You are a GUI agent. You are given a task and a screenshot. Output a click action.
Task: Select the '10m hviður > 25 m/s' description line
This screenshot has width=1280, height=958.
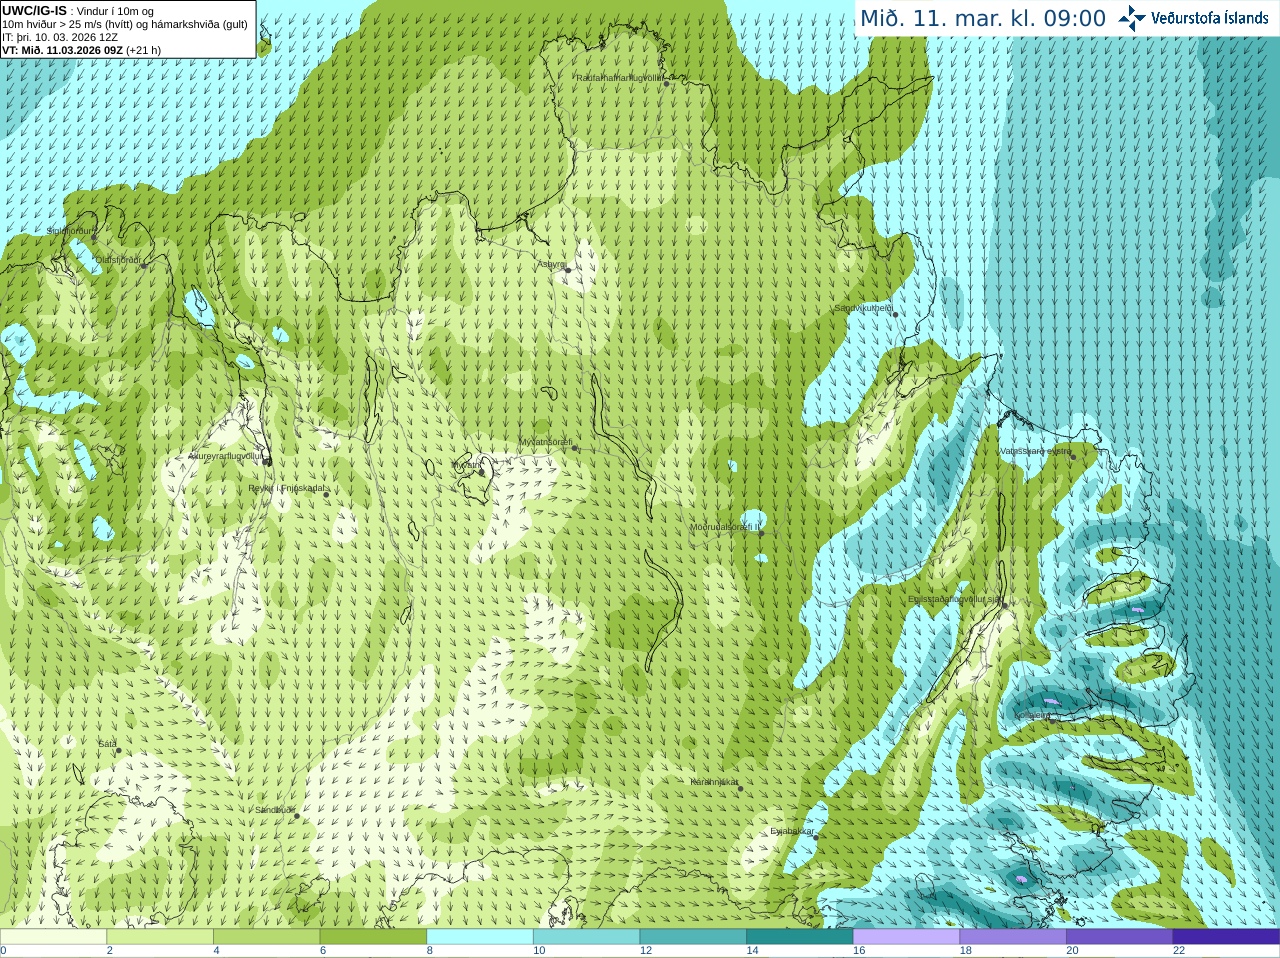[125, 24]
